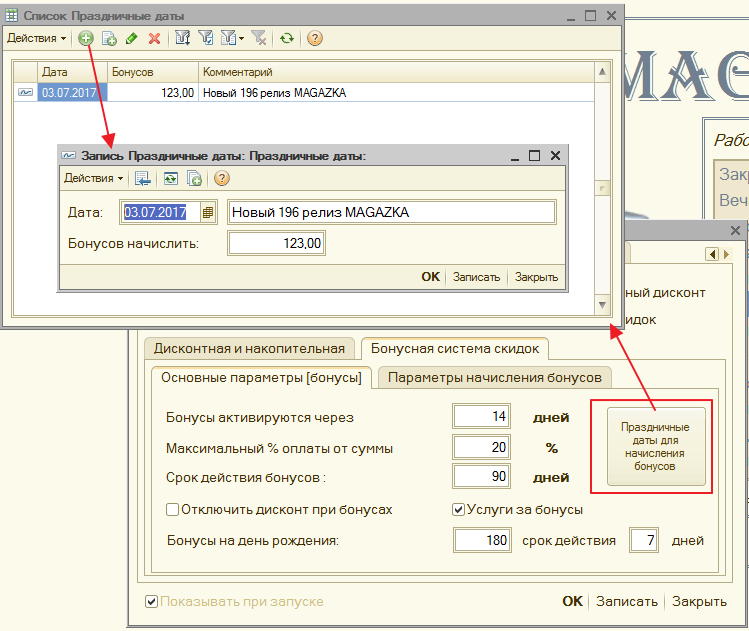Refresh the holiday dates list

pyautogui.click(x=287, y=38)
